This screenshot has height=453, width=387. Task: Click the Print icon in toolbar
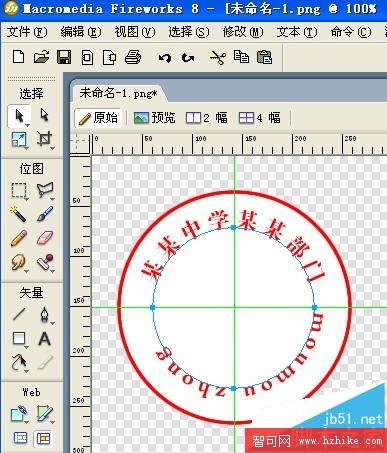point(133,57)
